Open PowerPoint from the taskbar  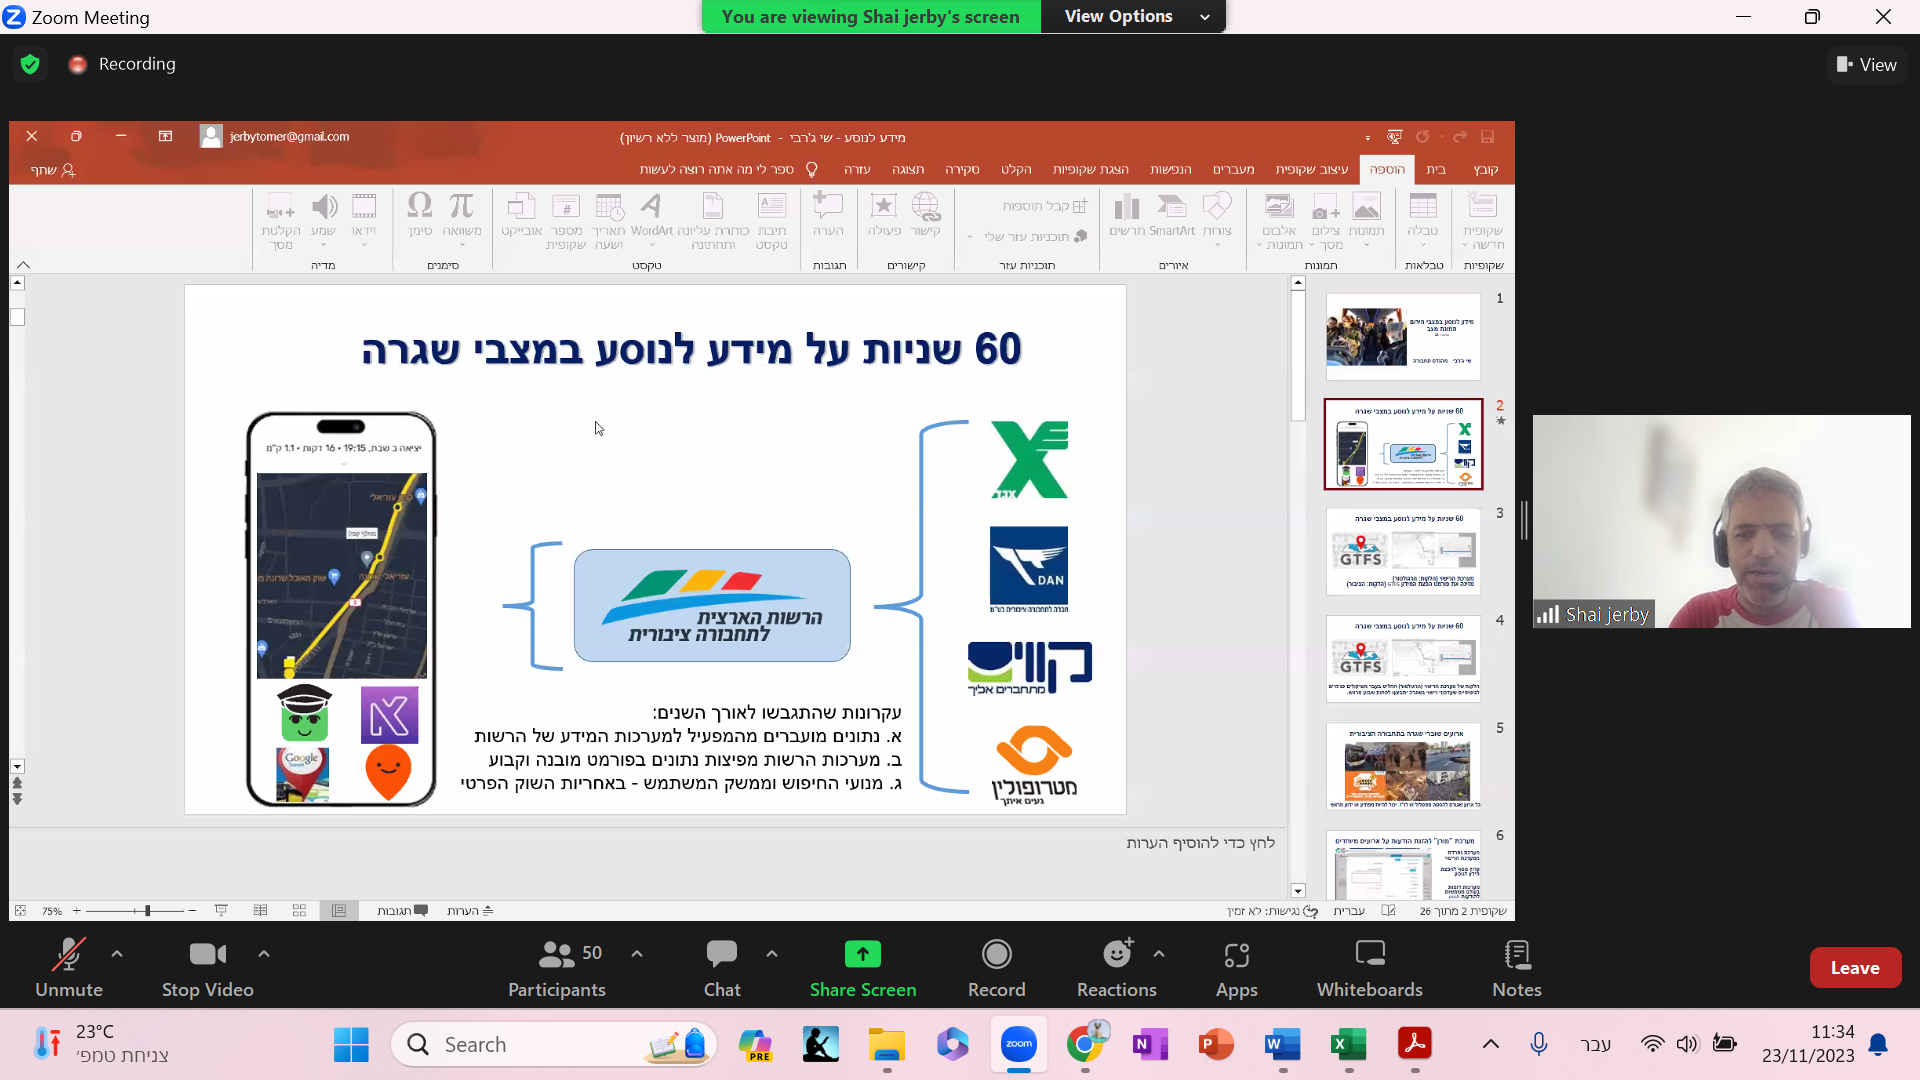(1216, 1044)
